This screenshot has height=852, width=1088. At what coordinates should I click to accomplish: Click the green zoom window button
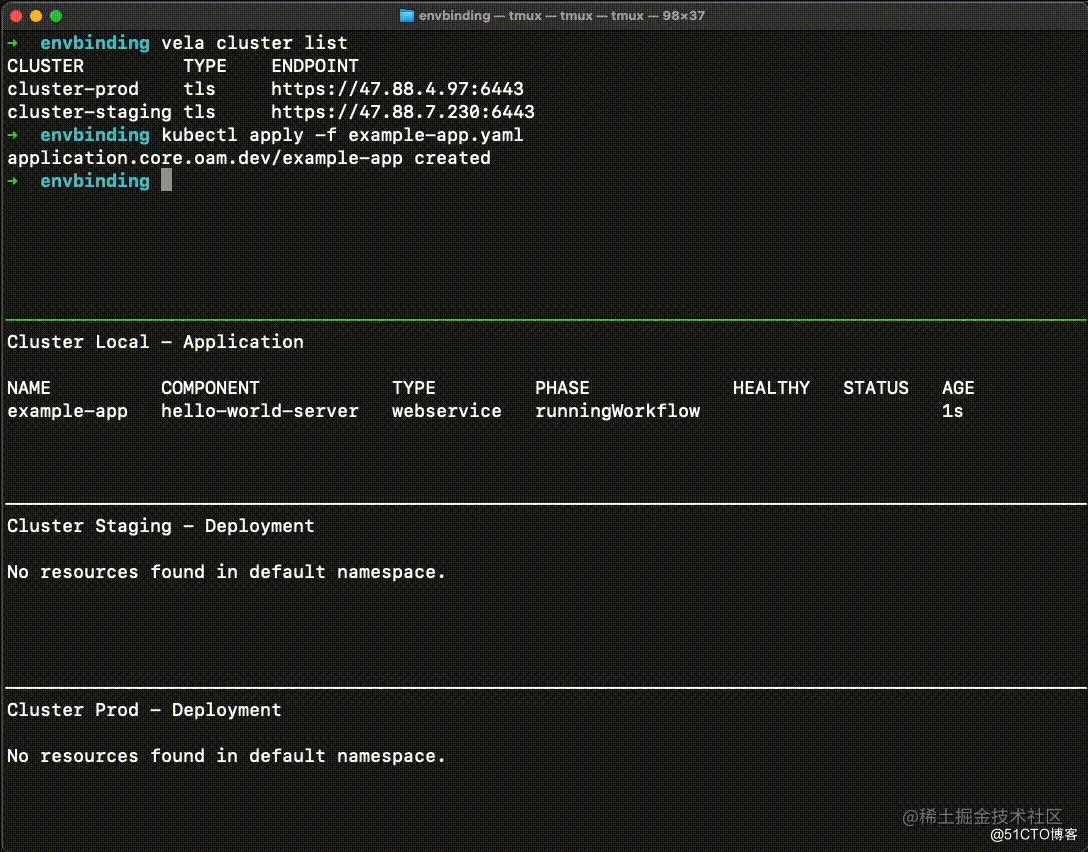[x=56, y=15]
